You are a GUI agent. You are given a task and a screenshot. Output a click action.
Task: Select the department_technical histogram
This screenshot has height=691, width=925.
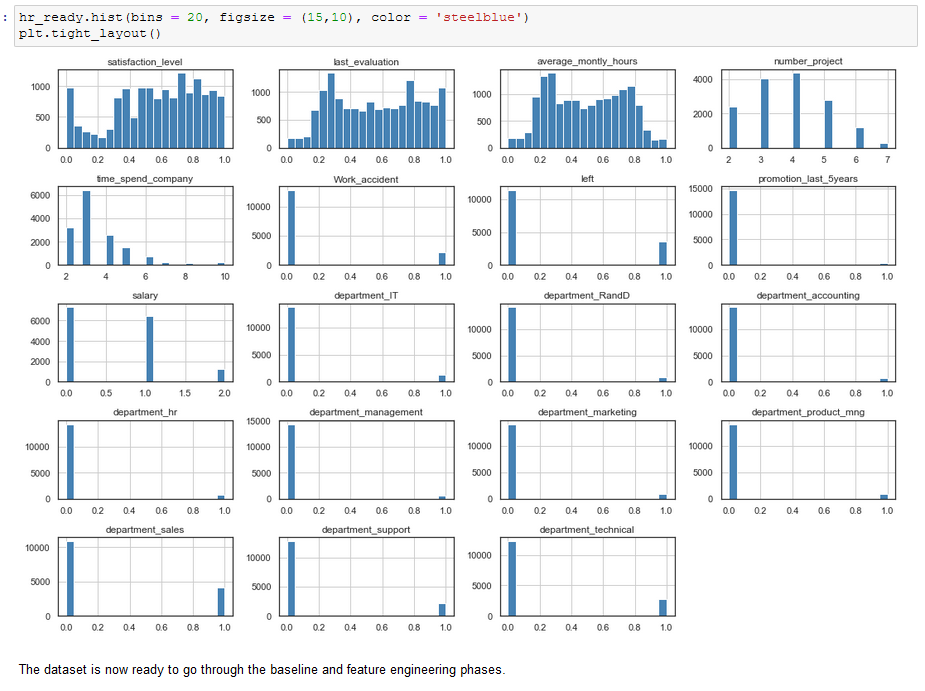point(588,577)
